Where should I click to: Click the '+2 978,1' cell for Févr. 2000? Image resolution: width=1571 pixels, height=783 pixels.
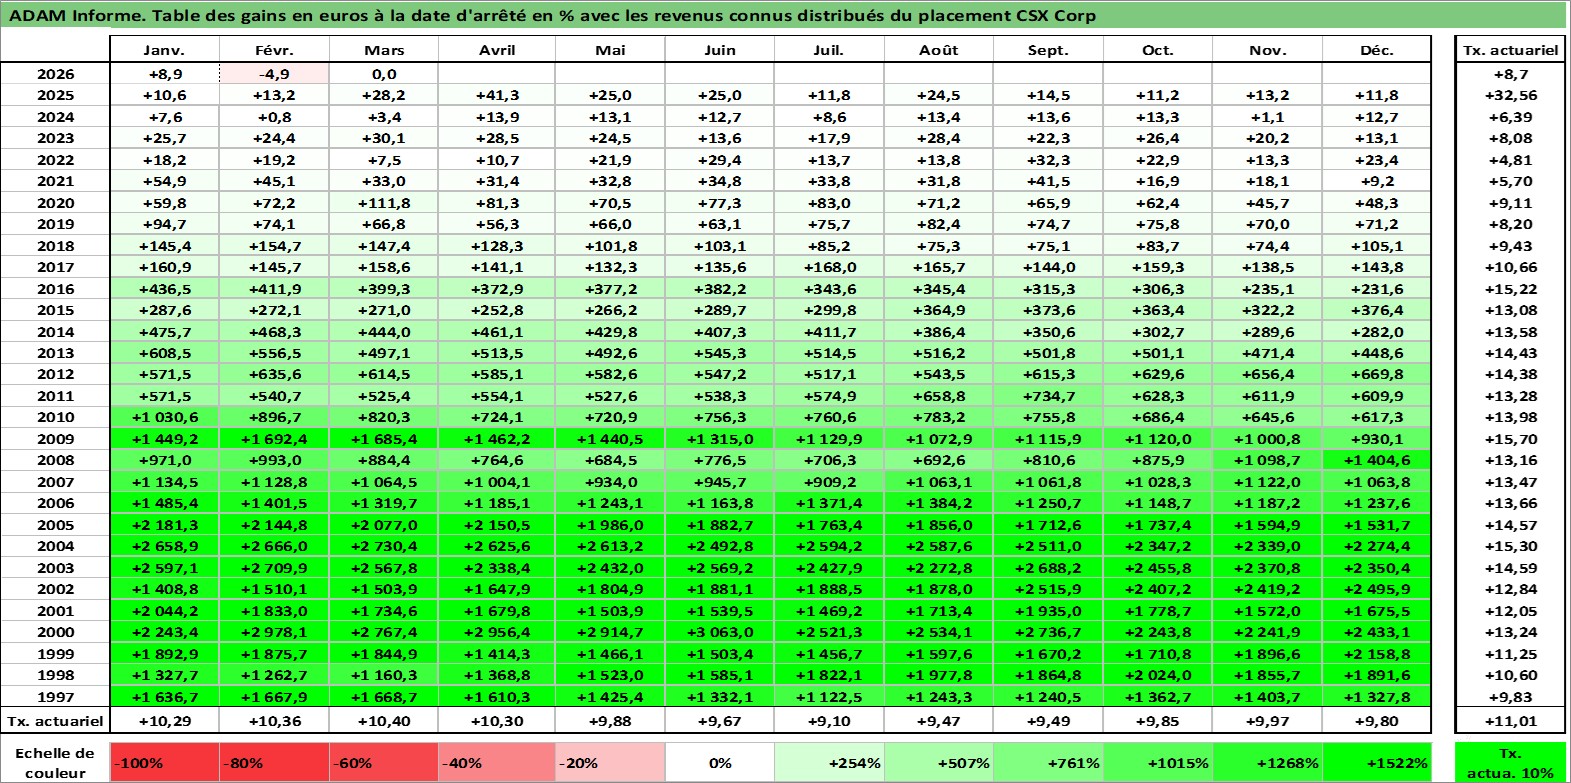[274, 632]
